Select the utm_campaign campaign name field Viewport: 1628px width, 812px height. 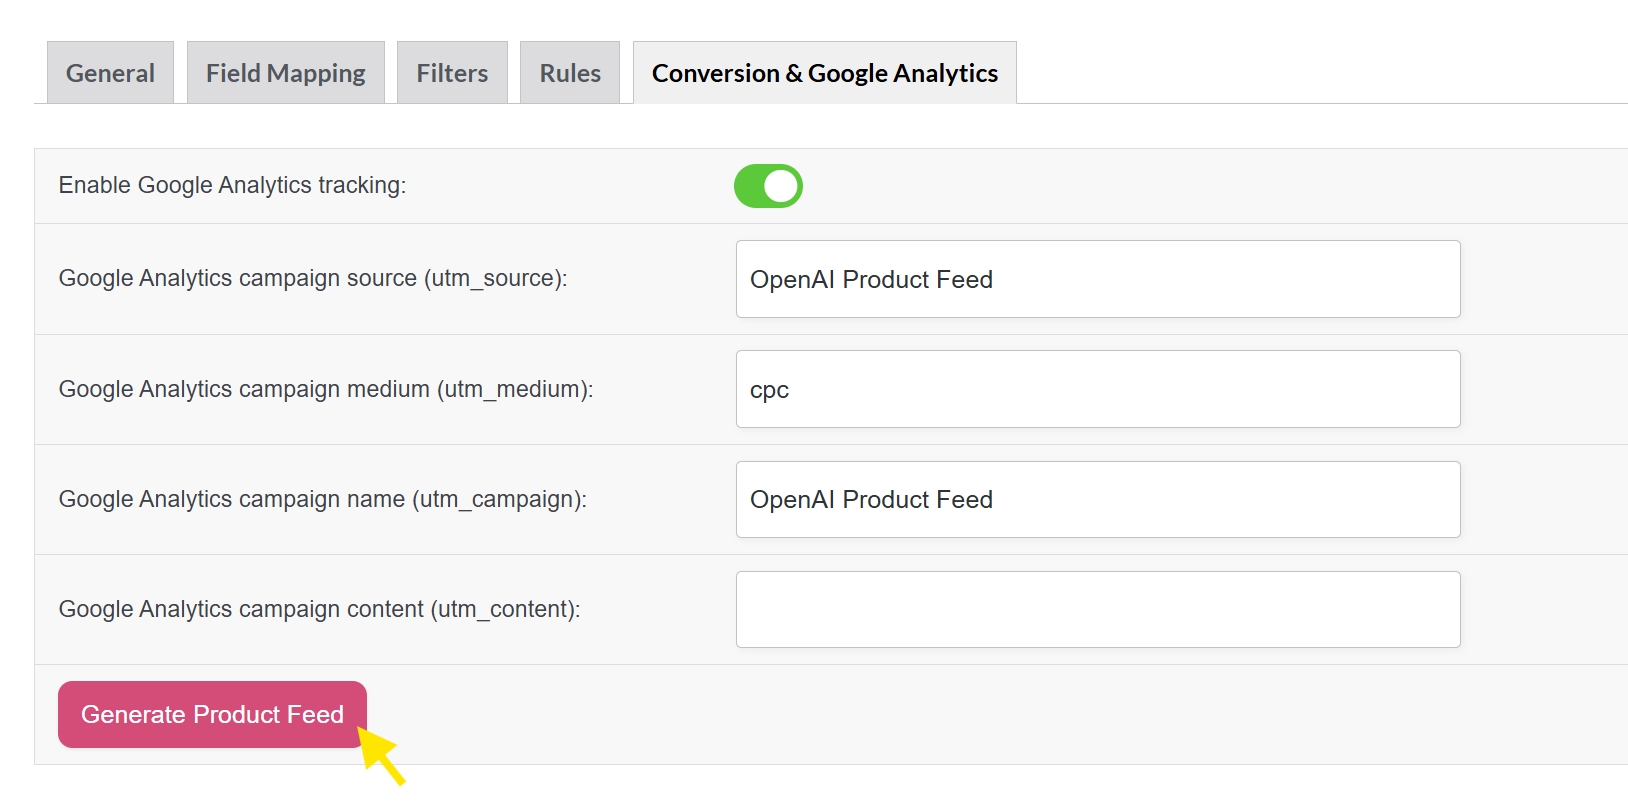[x=1097, y=499]
